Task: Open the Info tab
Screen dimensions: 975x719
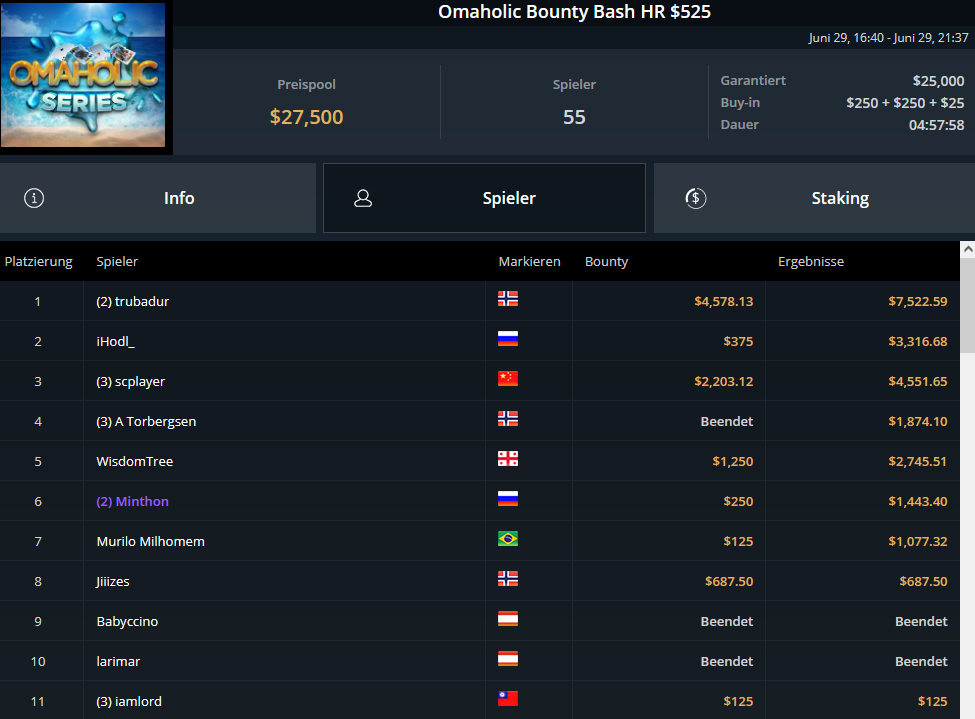Action: tap(158, 198)
